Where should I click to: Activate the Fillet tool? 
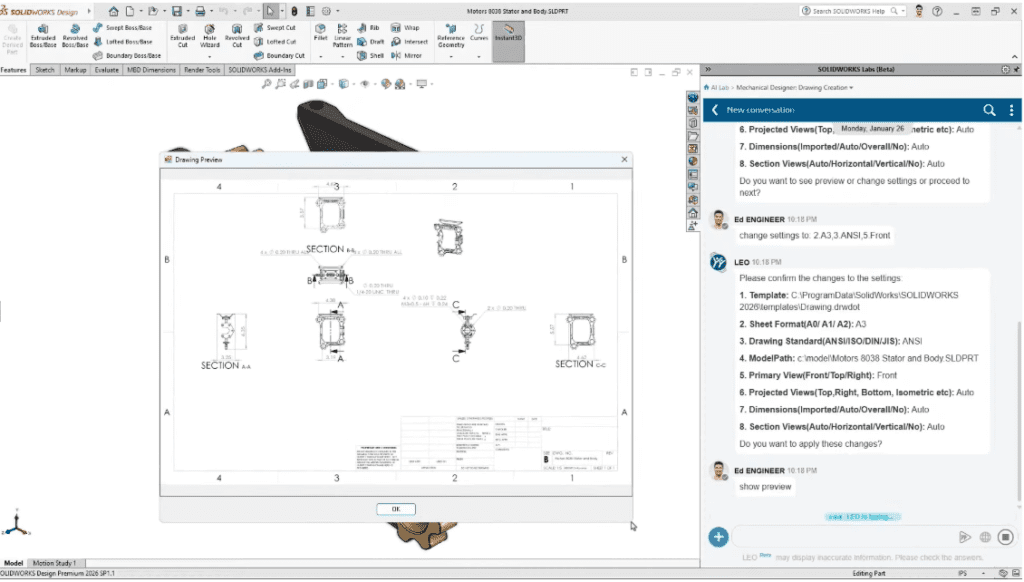[321, 34]
